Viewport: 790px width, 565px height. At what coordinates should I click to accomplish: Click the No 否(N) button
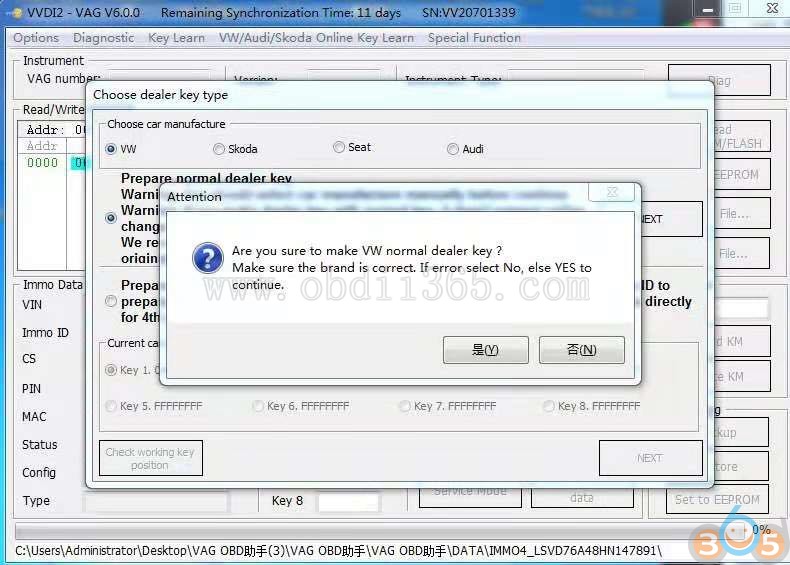pos(581,349)
